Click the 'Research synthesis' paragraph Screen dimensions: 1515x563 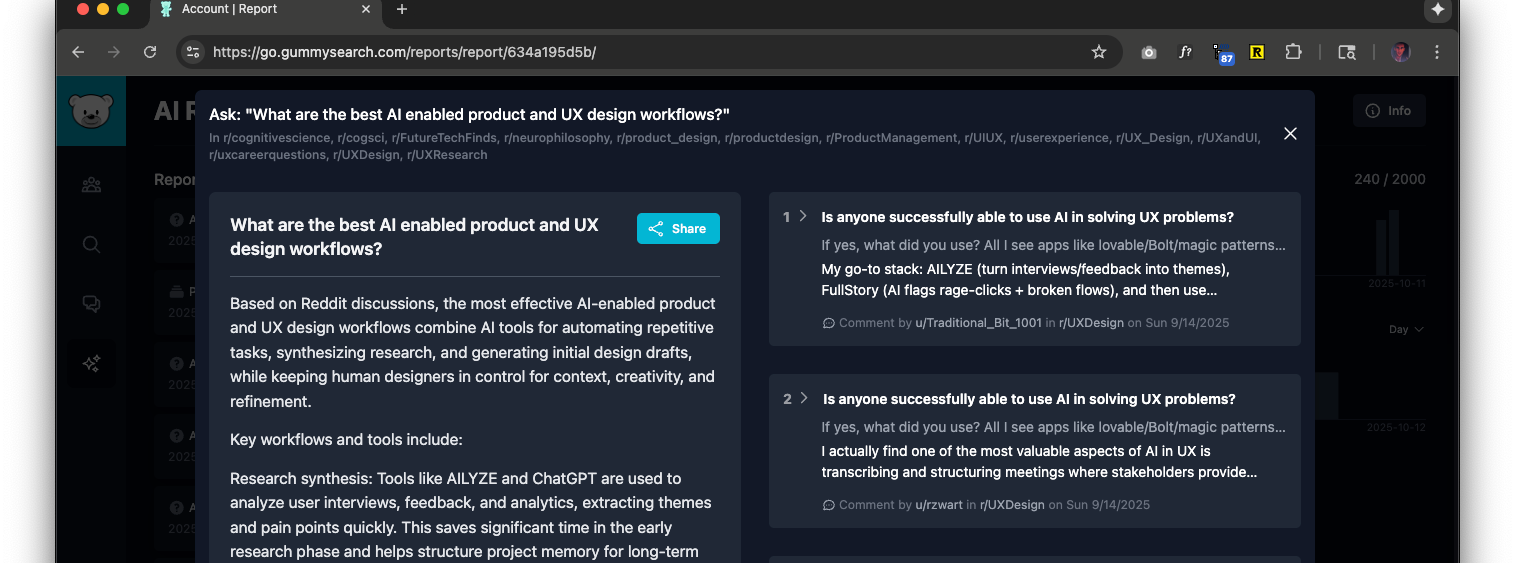tap(471, 515)
